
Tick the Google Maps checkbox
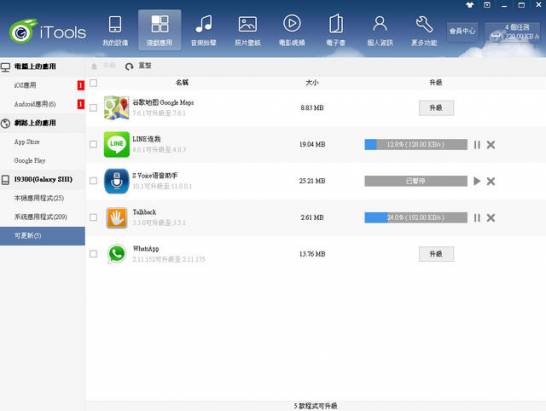coord(93,108)
